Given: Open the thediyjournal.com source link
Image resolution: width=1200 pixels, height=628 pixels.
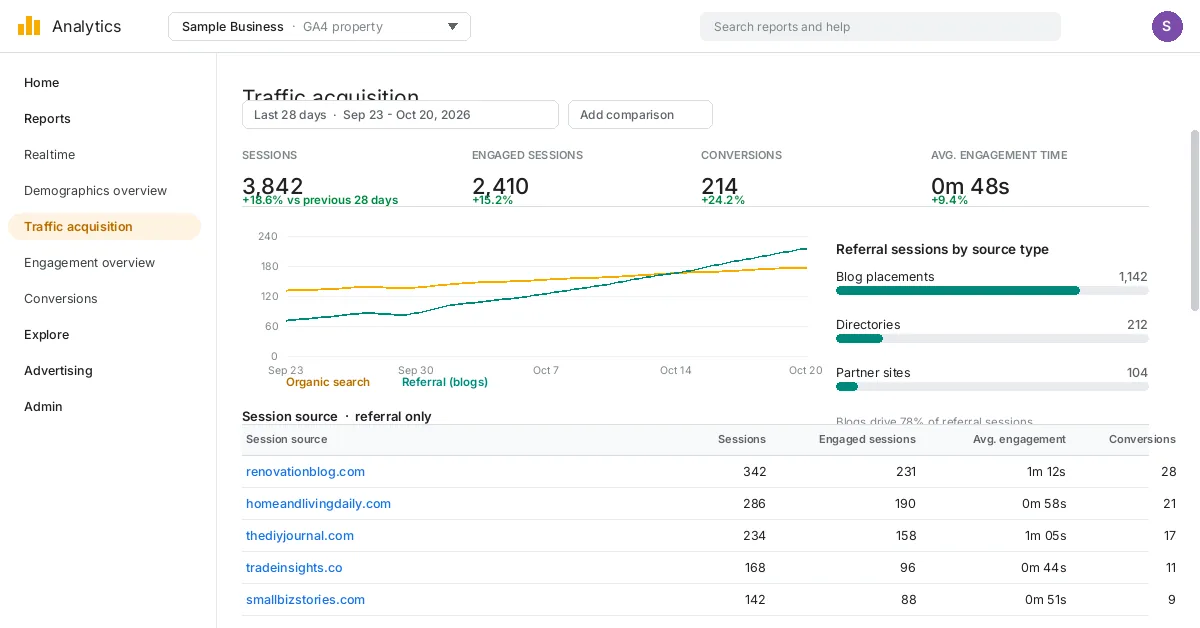Looking at the screenshot, I should point(300,536).
